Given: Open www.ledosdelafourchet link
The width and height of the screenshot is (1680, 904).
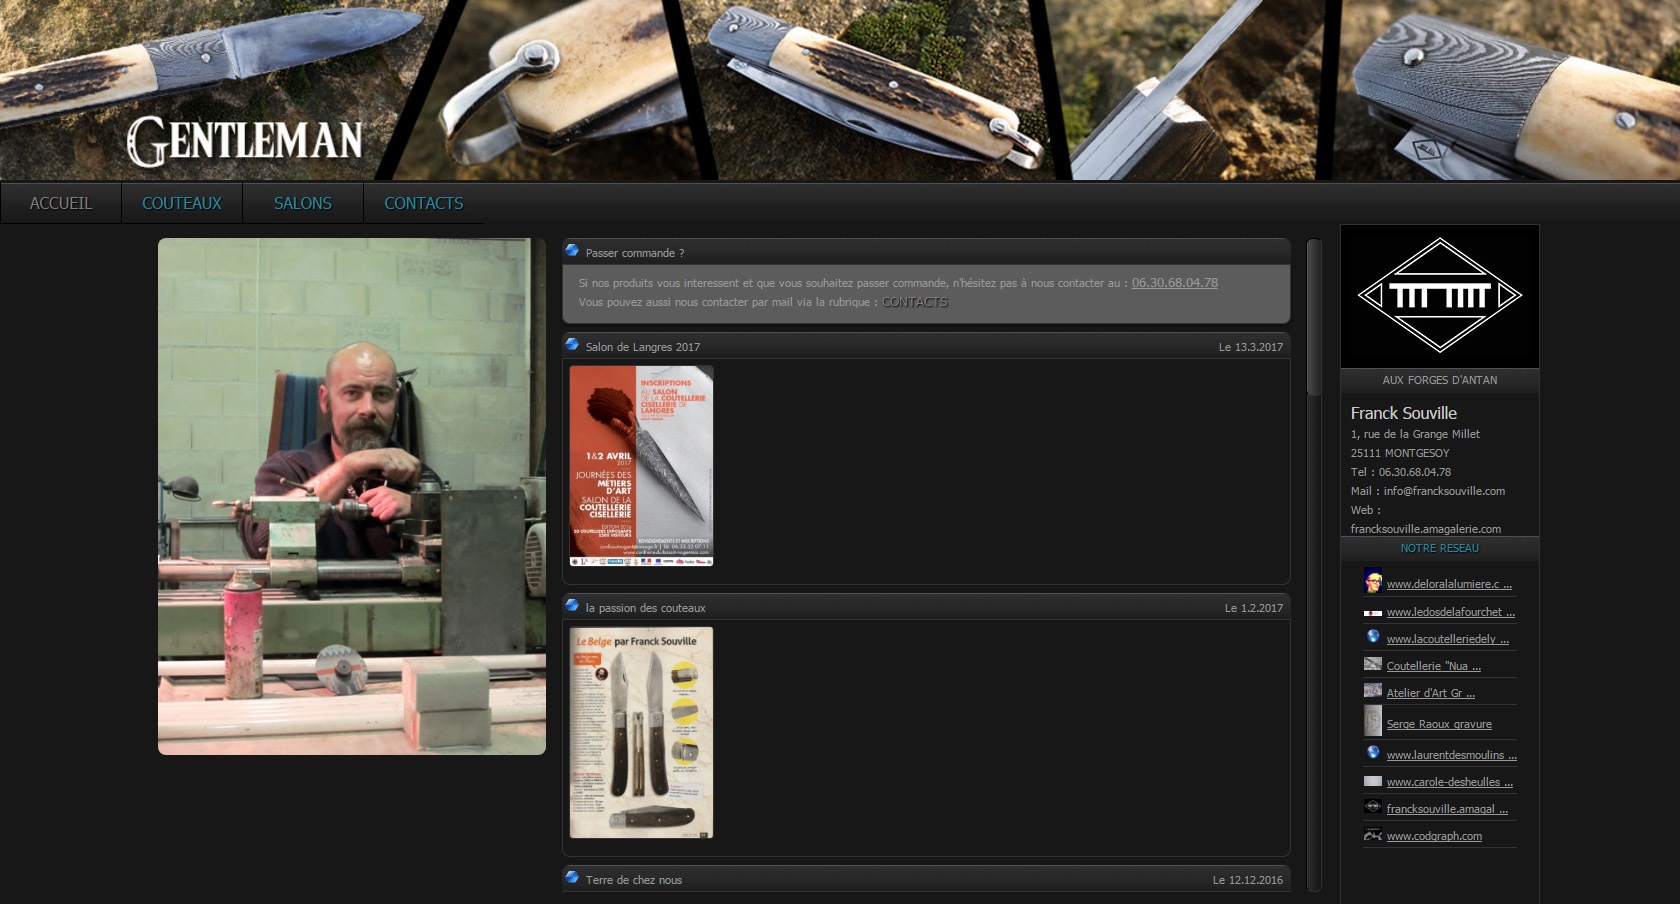Looking at the screenshot, I should 1450,612.
